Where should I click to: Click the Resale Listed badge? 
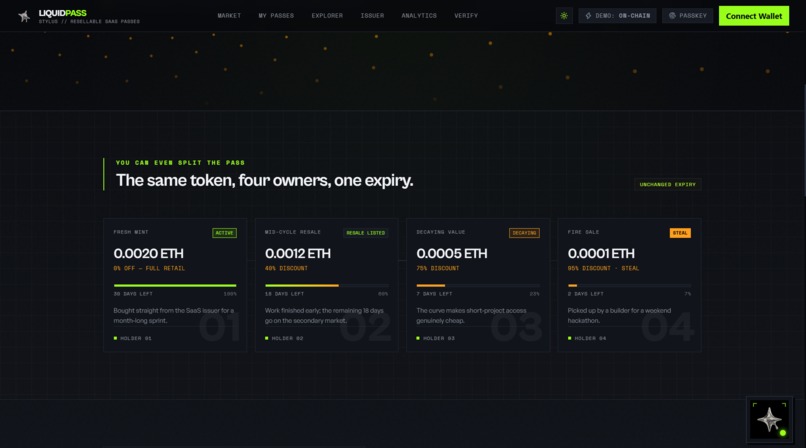pyautogui.click(x=365, y=233)
